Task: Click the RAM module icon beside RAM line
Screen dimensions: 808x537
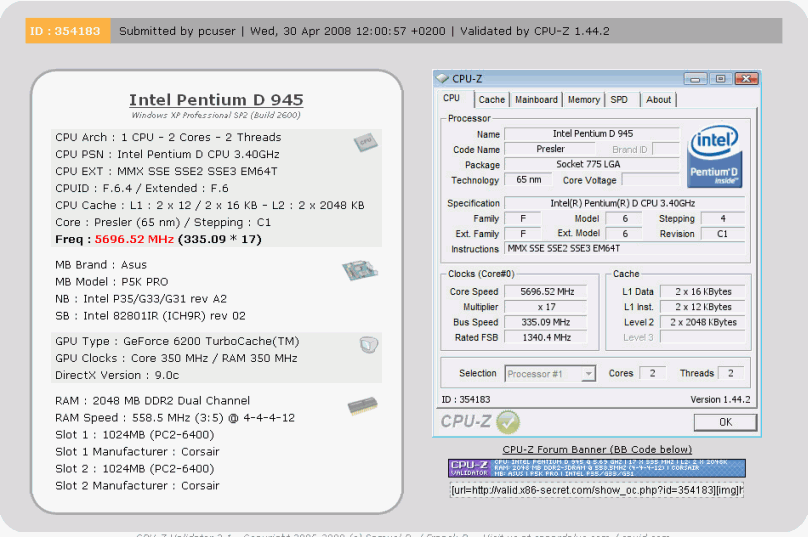Action: pos(363,406)
